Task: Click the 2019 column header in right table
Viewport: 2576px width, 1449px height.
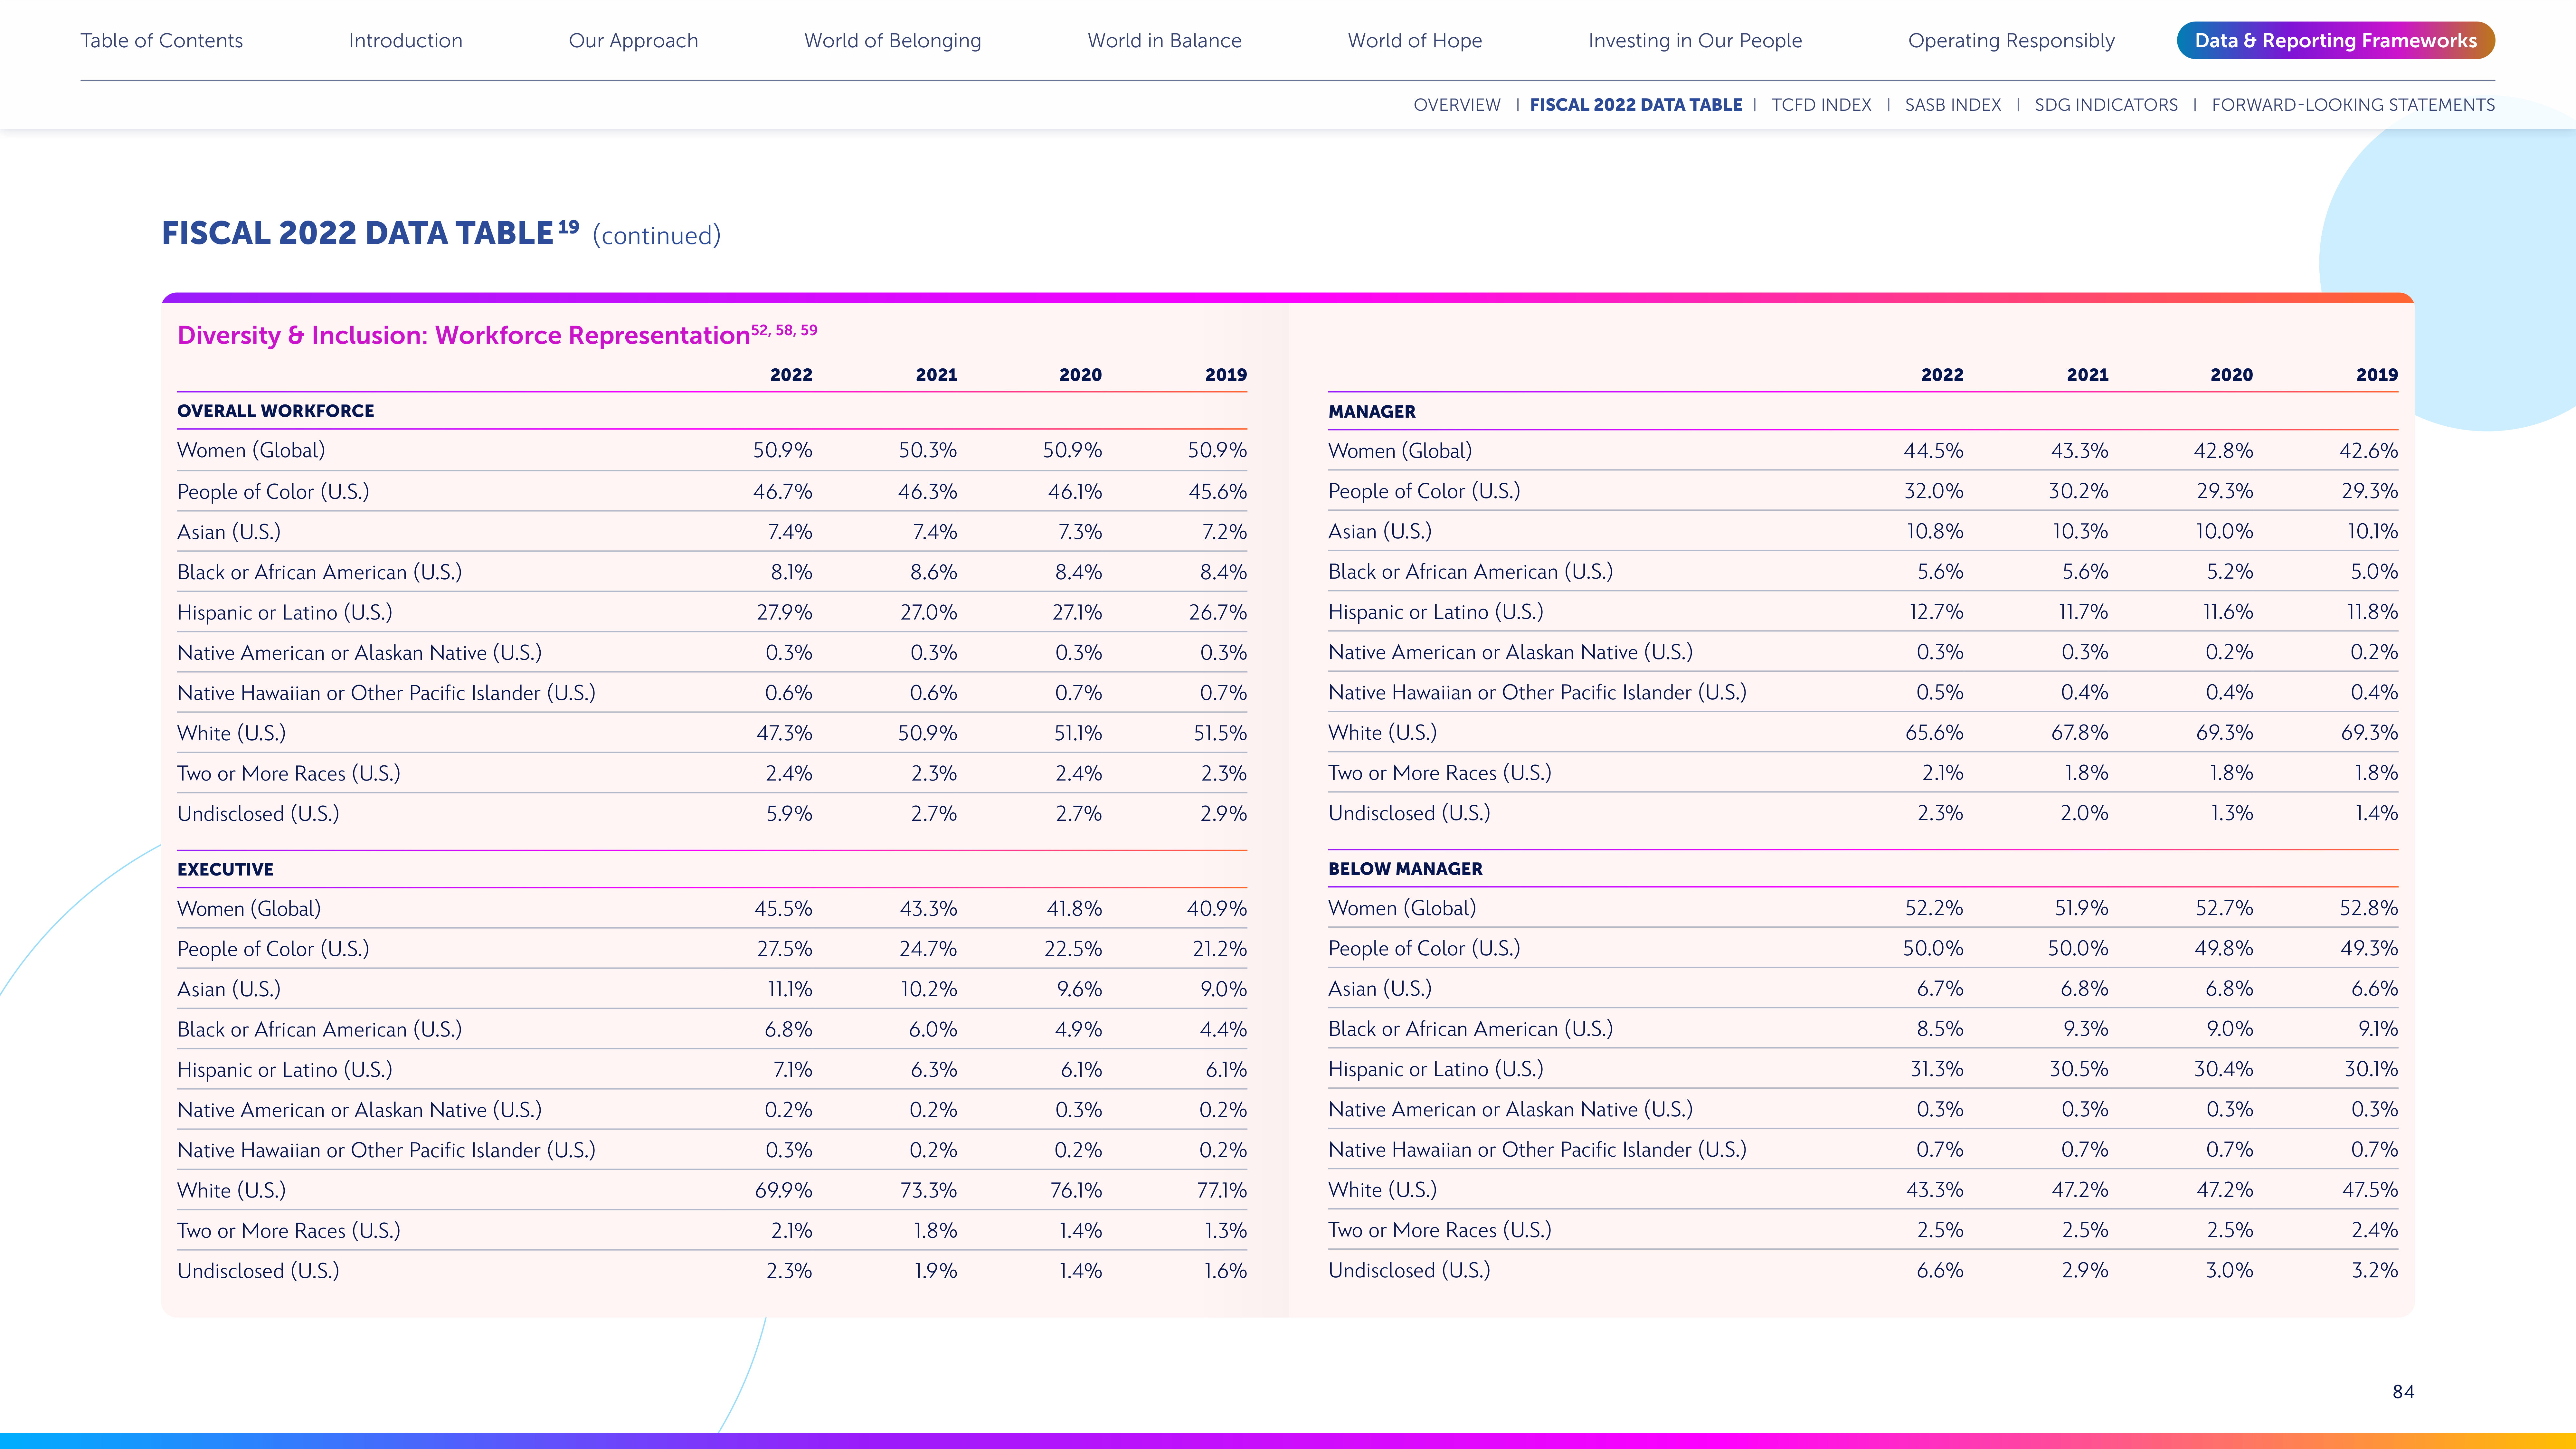Action: click(x=2377, y=375)
